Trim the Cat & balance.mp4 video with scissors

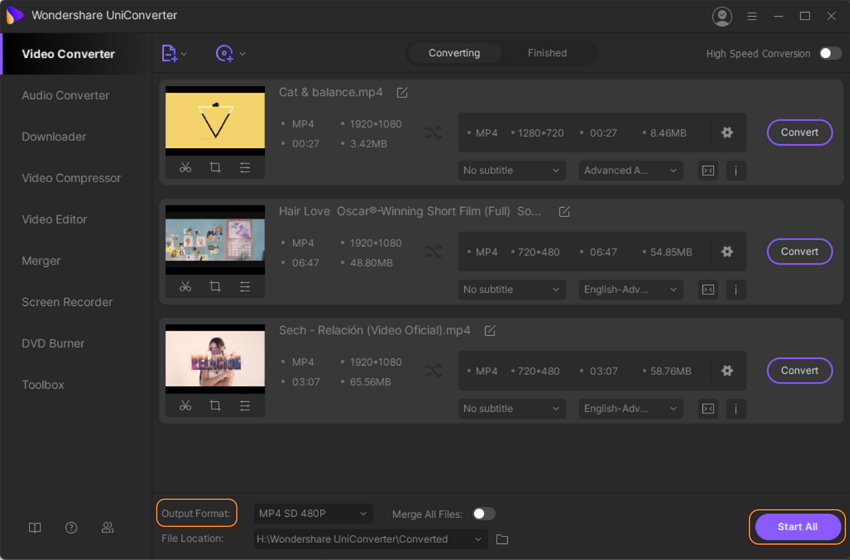(x=185, y=168)
